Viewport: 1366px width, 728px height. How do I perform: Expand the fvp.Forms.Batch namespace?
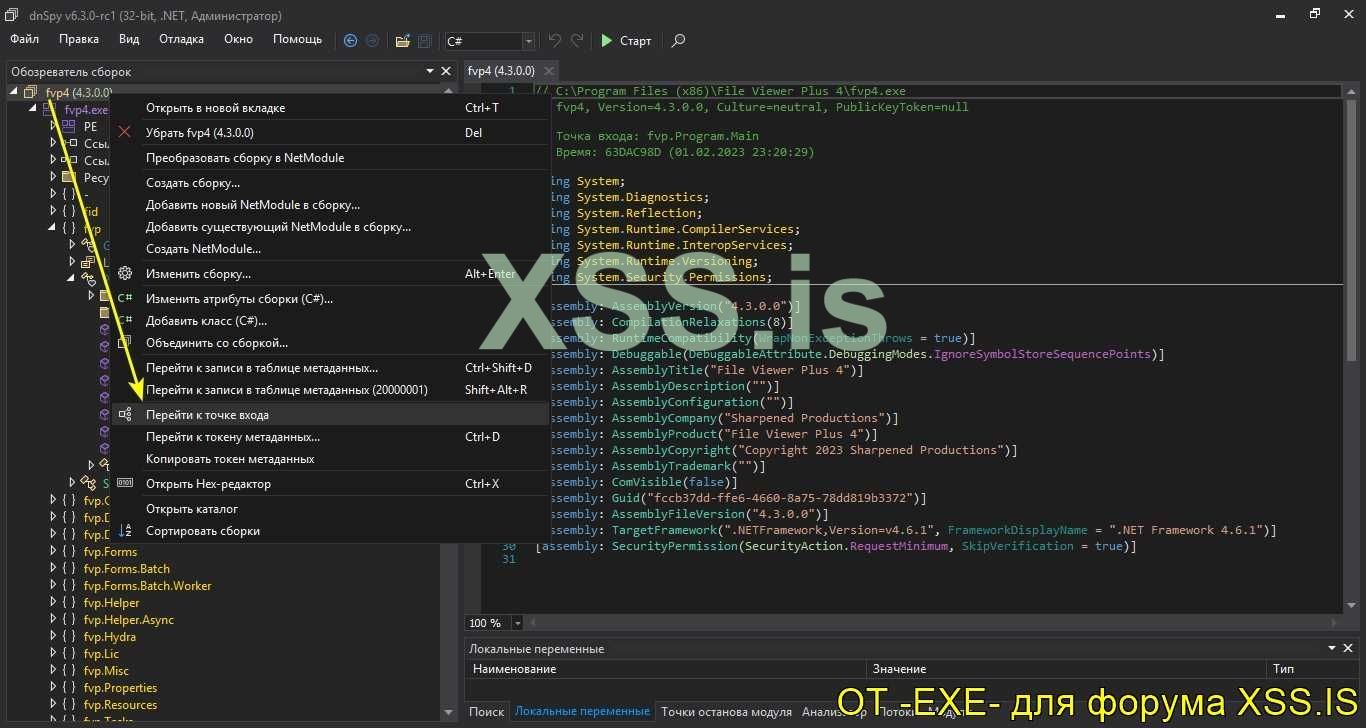coord(53,569)
